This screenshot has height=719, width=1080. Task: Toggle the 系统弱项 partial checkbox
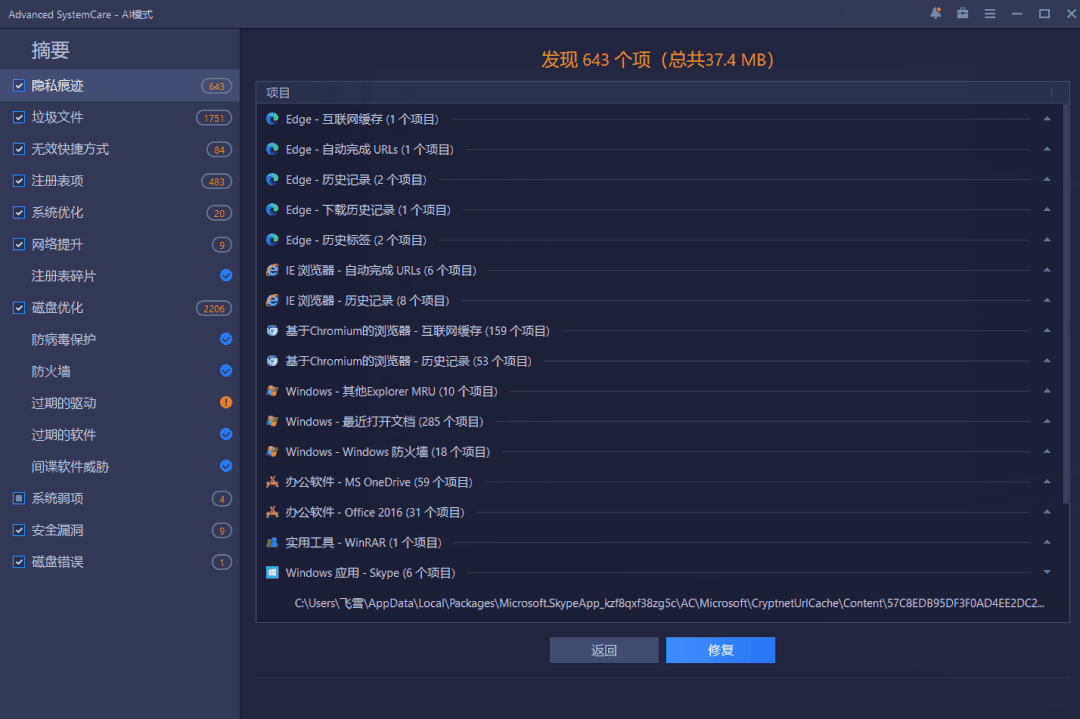pos(19,498)
